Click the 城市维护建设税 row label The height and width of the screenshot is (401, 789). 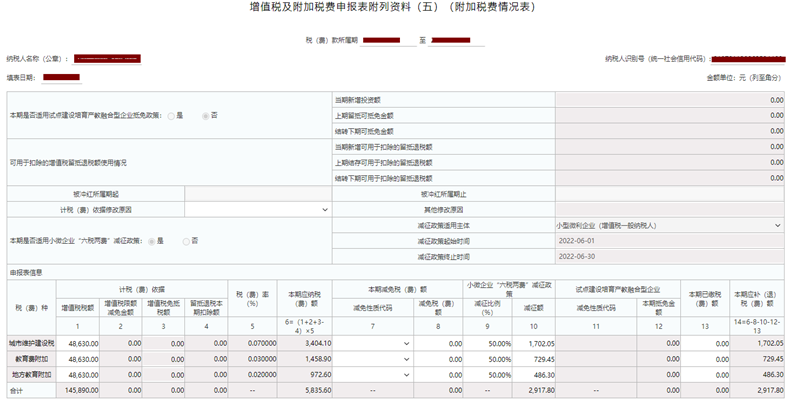tap(32, 344)
